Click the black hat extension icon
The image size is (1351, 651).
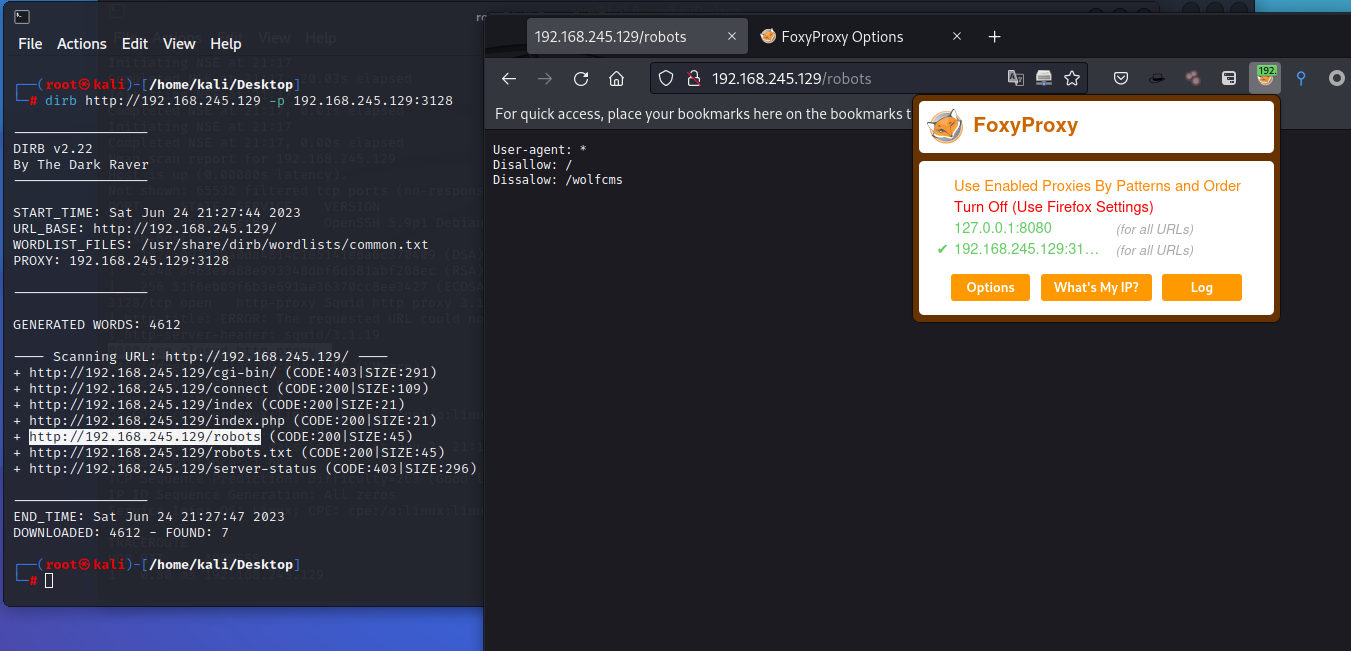click(1157, 78)
